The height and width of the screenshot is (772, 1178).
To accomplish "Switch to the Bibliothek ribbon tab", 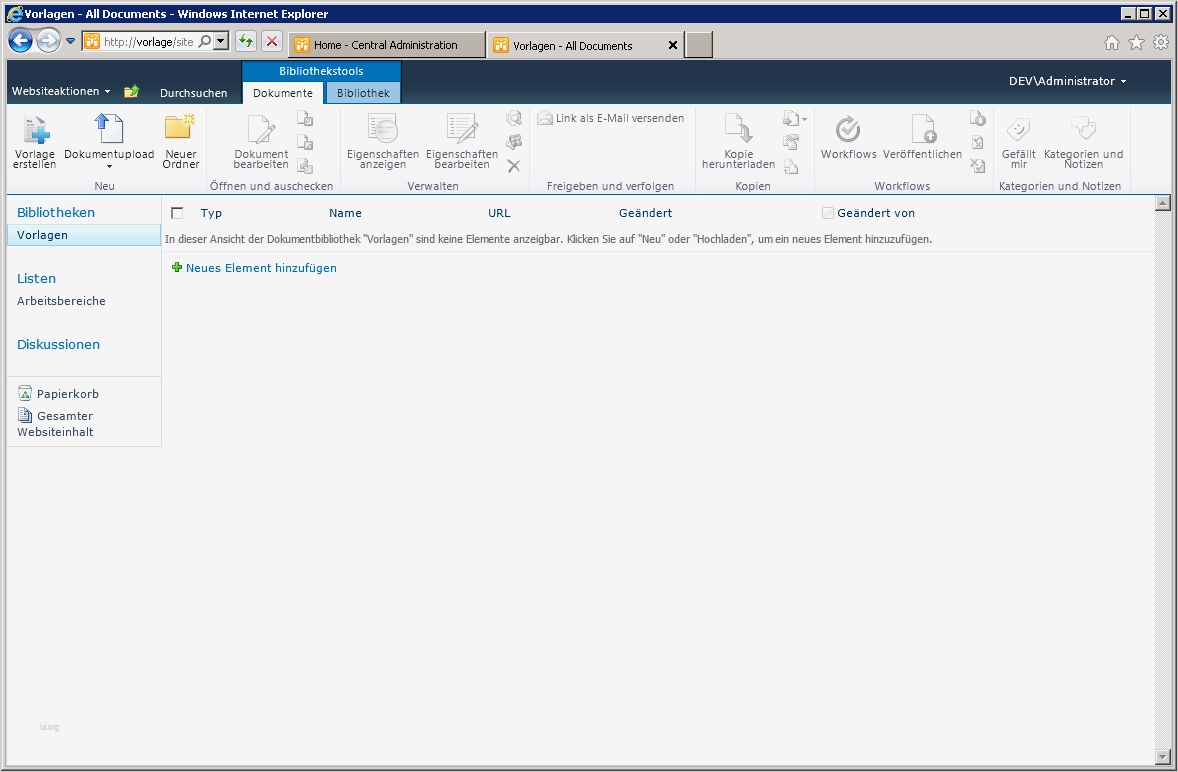I will (x=363, y=93).
